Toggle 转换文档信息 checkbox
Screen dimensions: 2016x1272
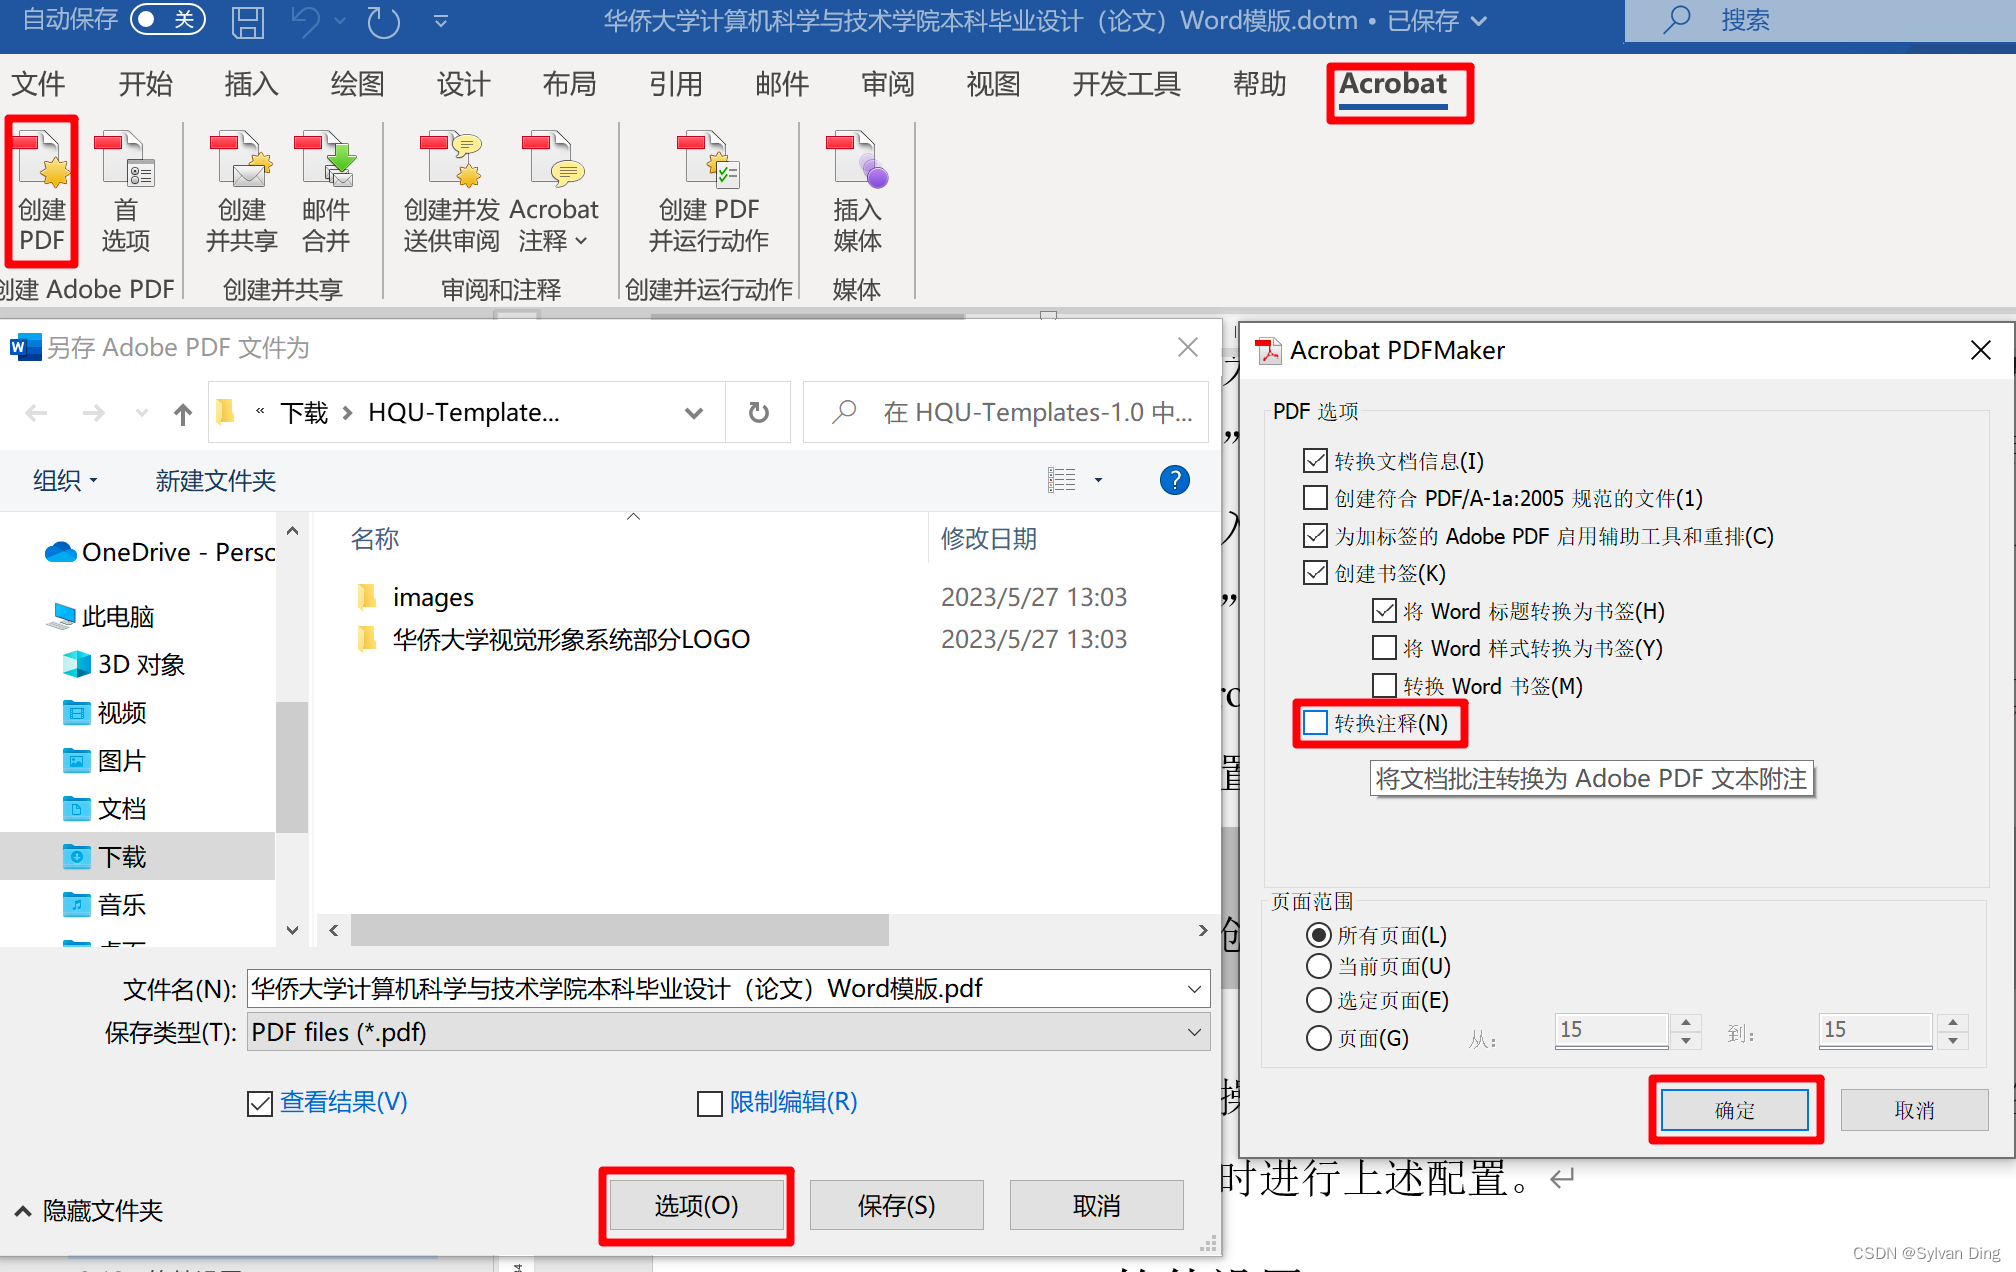coord(1315,460)
